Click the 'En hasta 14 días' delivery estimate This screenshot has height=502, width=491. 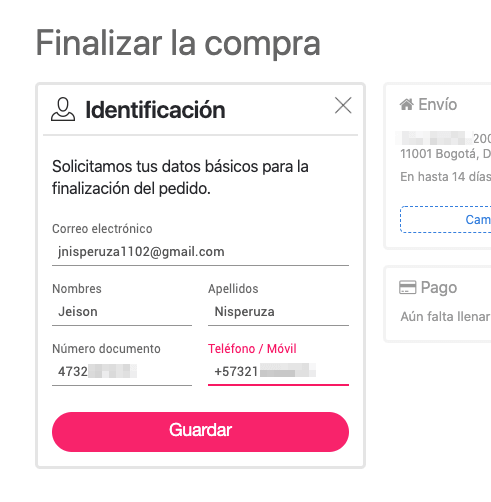[x=445, y=177]
